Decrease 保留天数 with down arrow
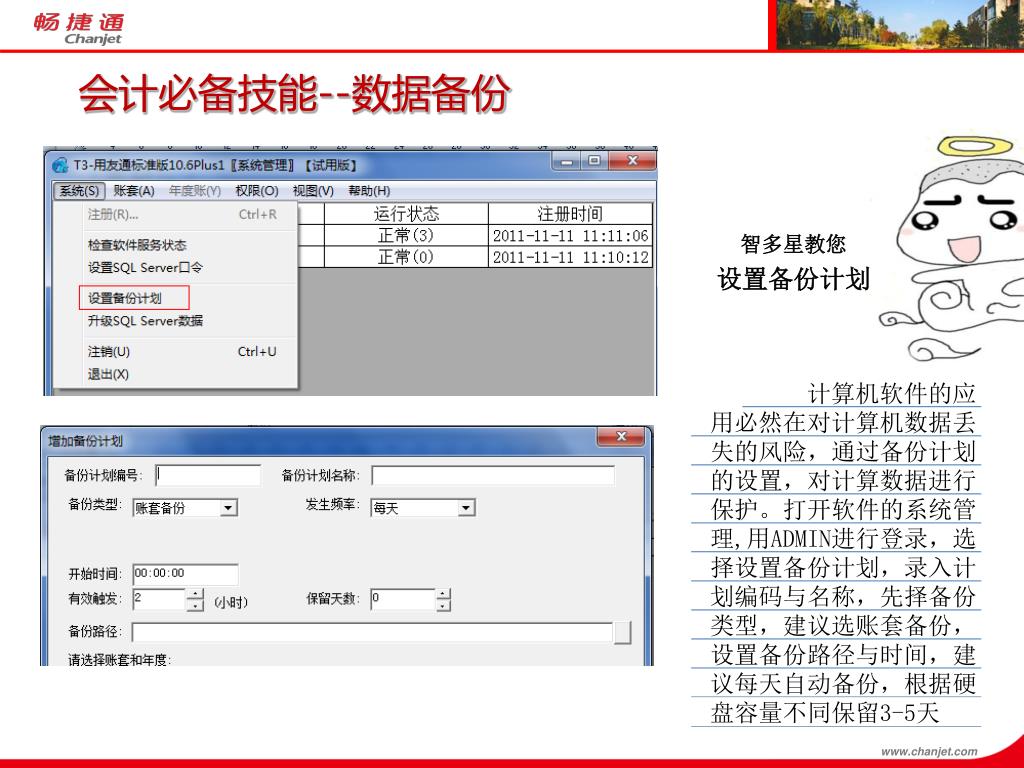Viewport: 1024px width, 768px height. pos(443,605)
